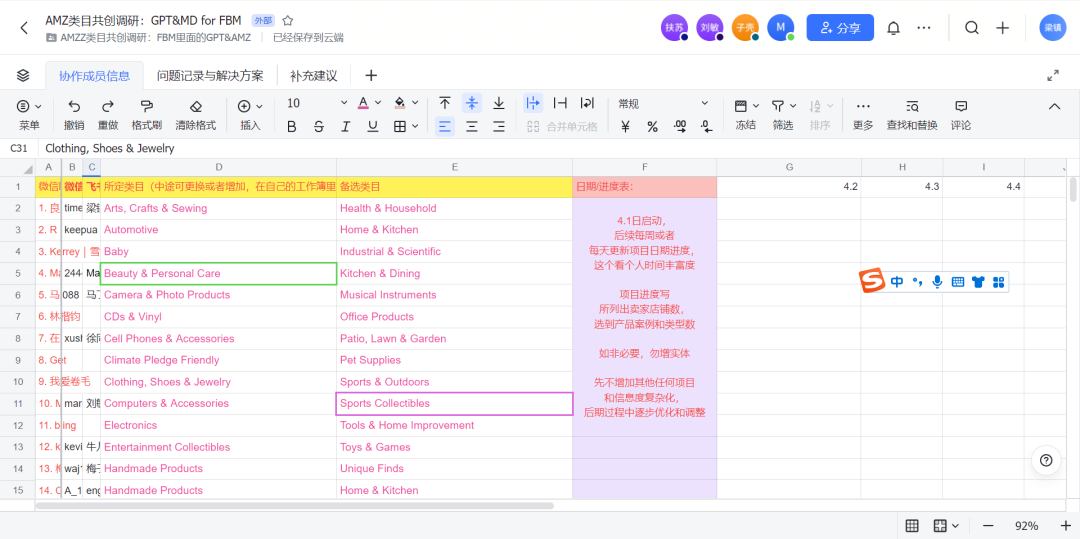The width and height of the screenshot is (1080, 539).
Task: Apply strikethrough formatting
Action: tap(318, 127)
